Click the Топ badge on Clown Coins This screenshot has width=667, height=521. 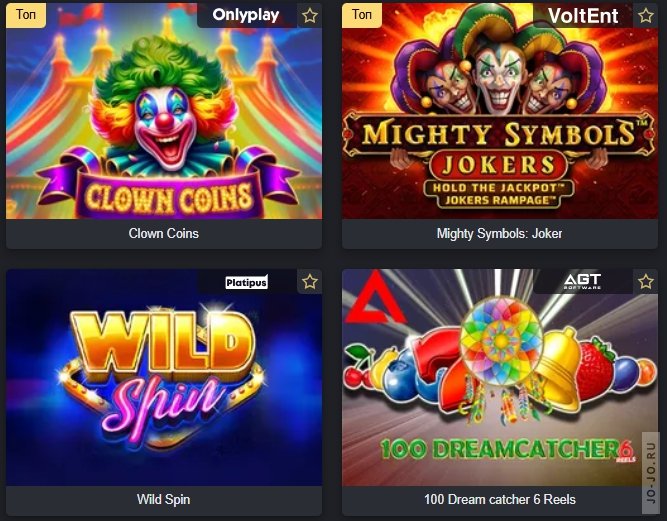click(x=26, y=15)
